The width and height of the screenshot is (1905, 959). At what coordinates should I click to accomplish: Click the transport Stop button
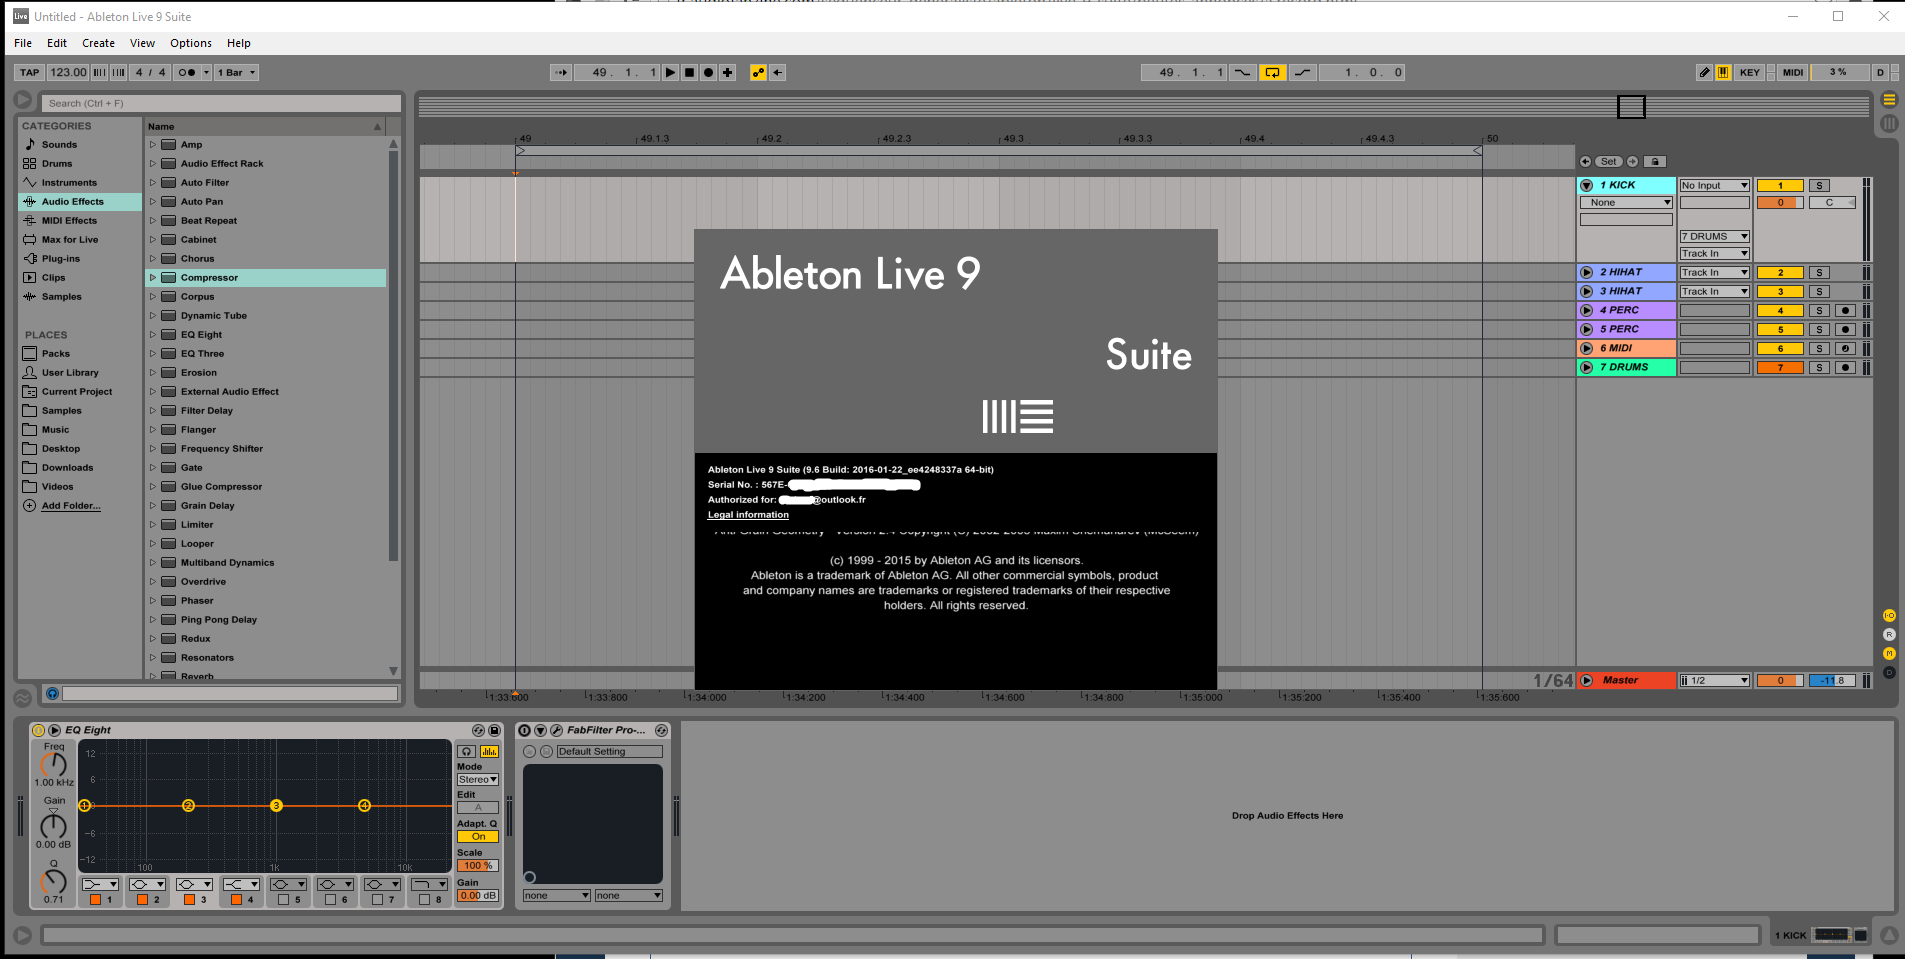tap(689, 72)
